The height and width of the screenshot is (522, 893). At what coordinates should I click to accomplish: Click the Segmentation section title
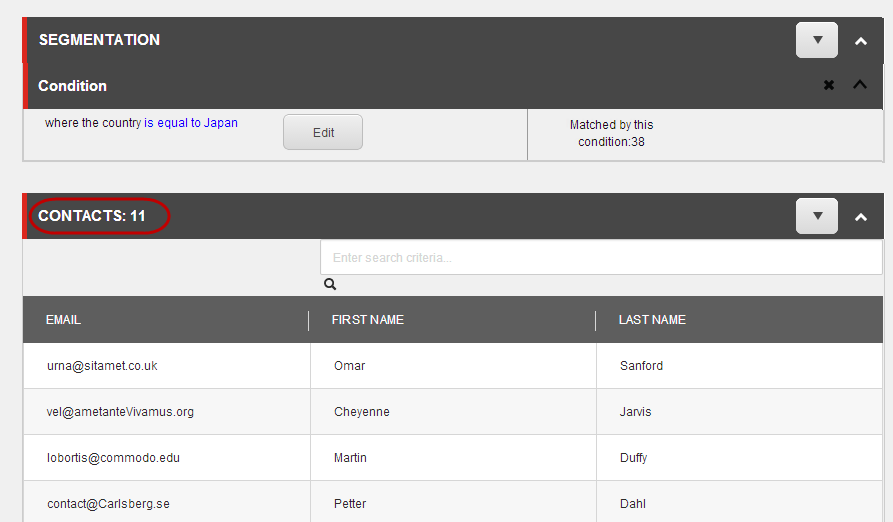99,40
